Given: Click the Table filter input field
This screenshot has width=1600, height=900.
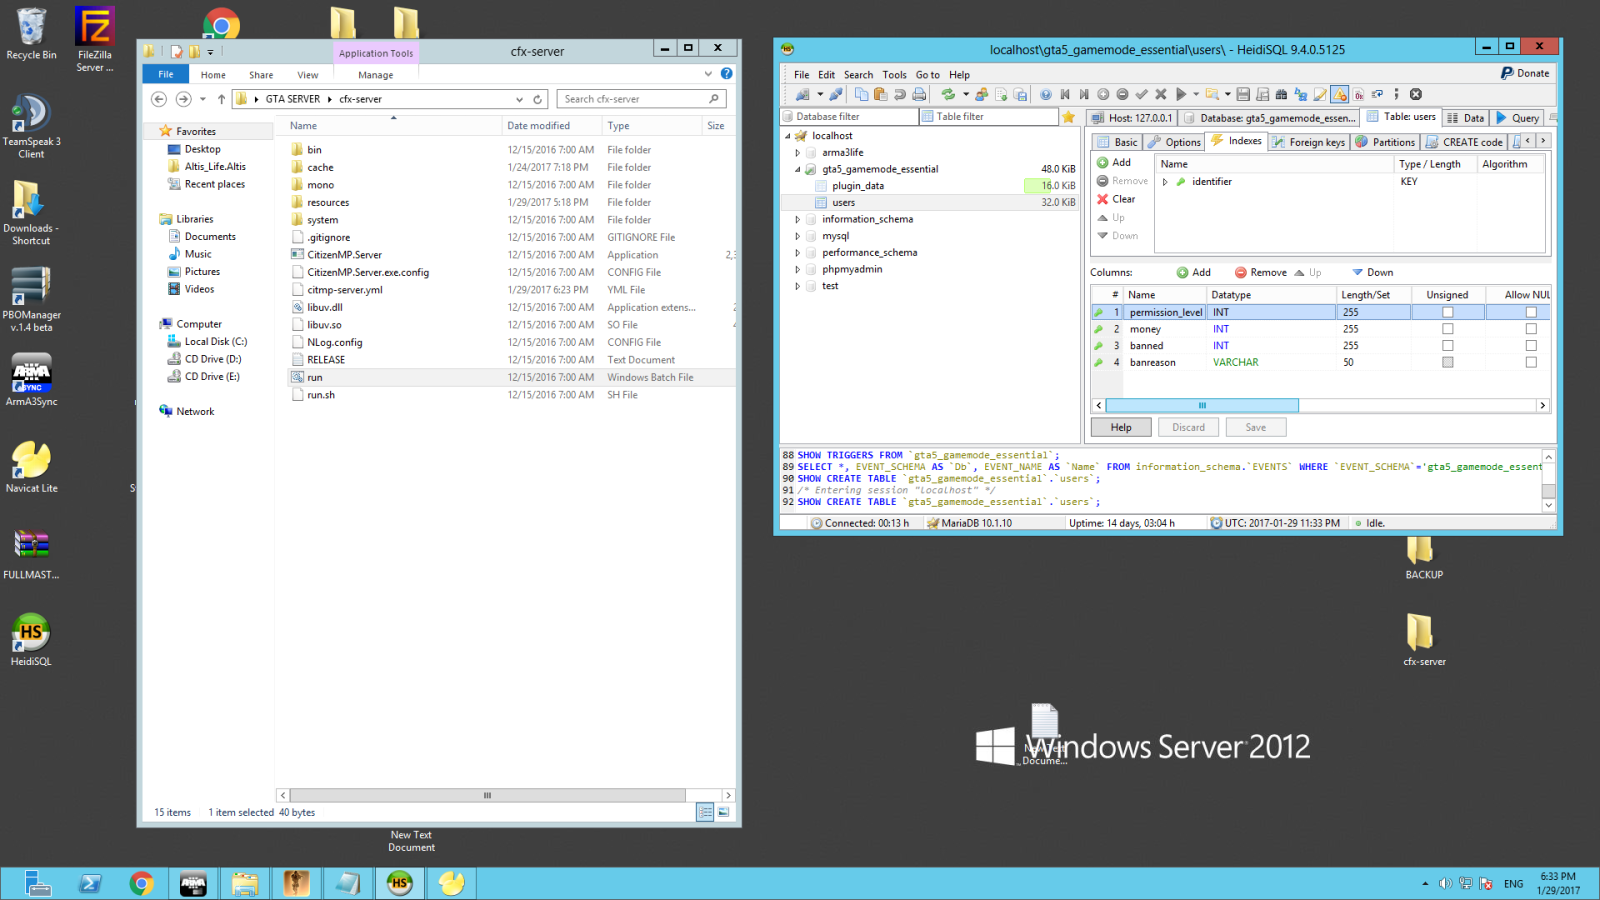Looking at the screenshot, I should click(988, 117).
